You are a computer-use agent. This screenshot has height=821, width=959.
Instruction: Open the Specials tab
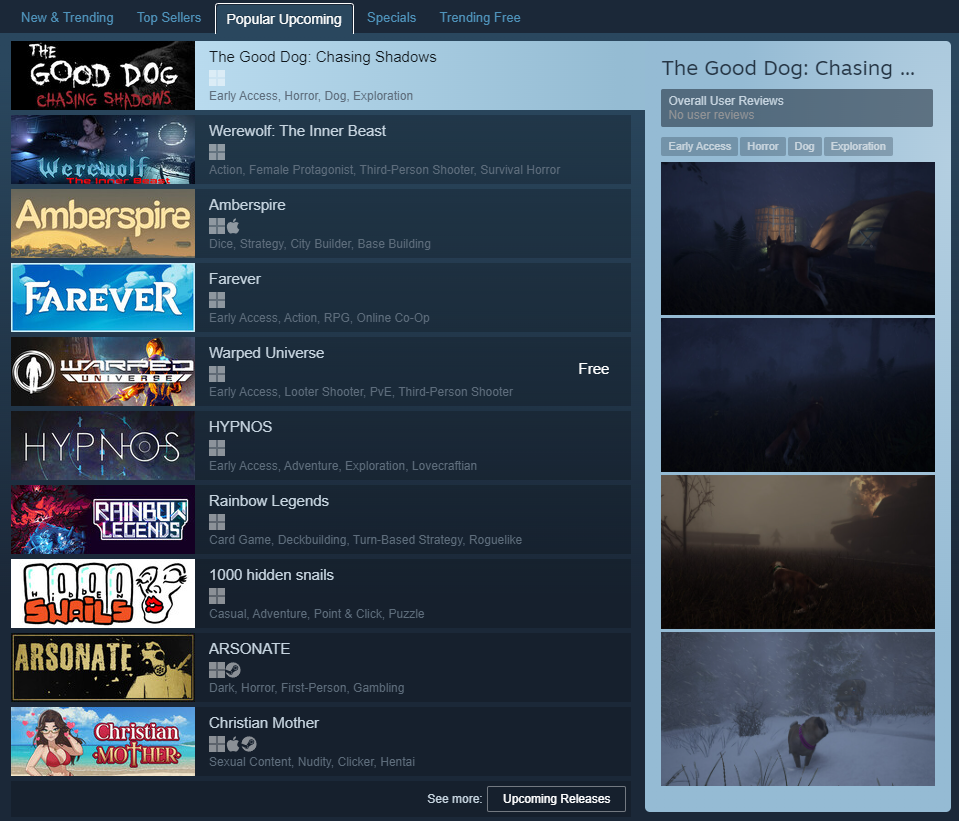391,18
